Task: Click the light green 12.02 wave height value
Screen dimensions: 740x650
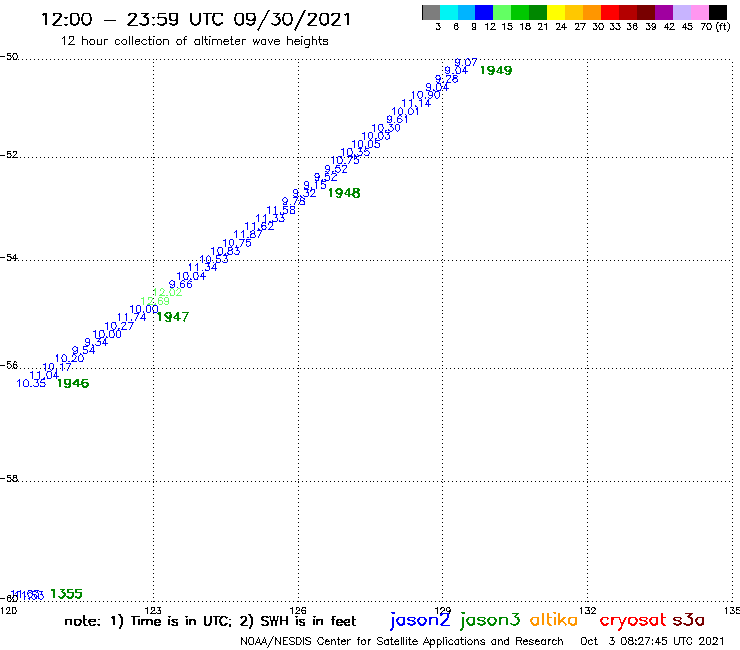Action: click(x=167, y=293)
